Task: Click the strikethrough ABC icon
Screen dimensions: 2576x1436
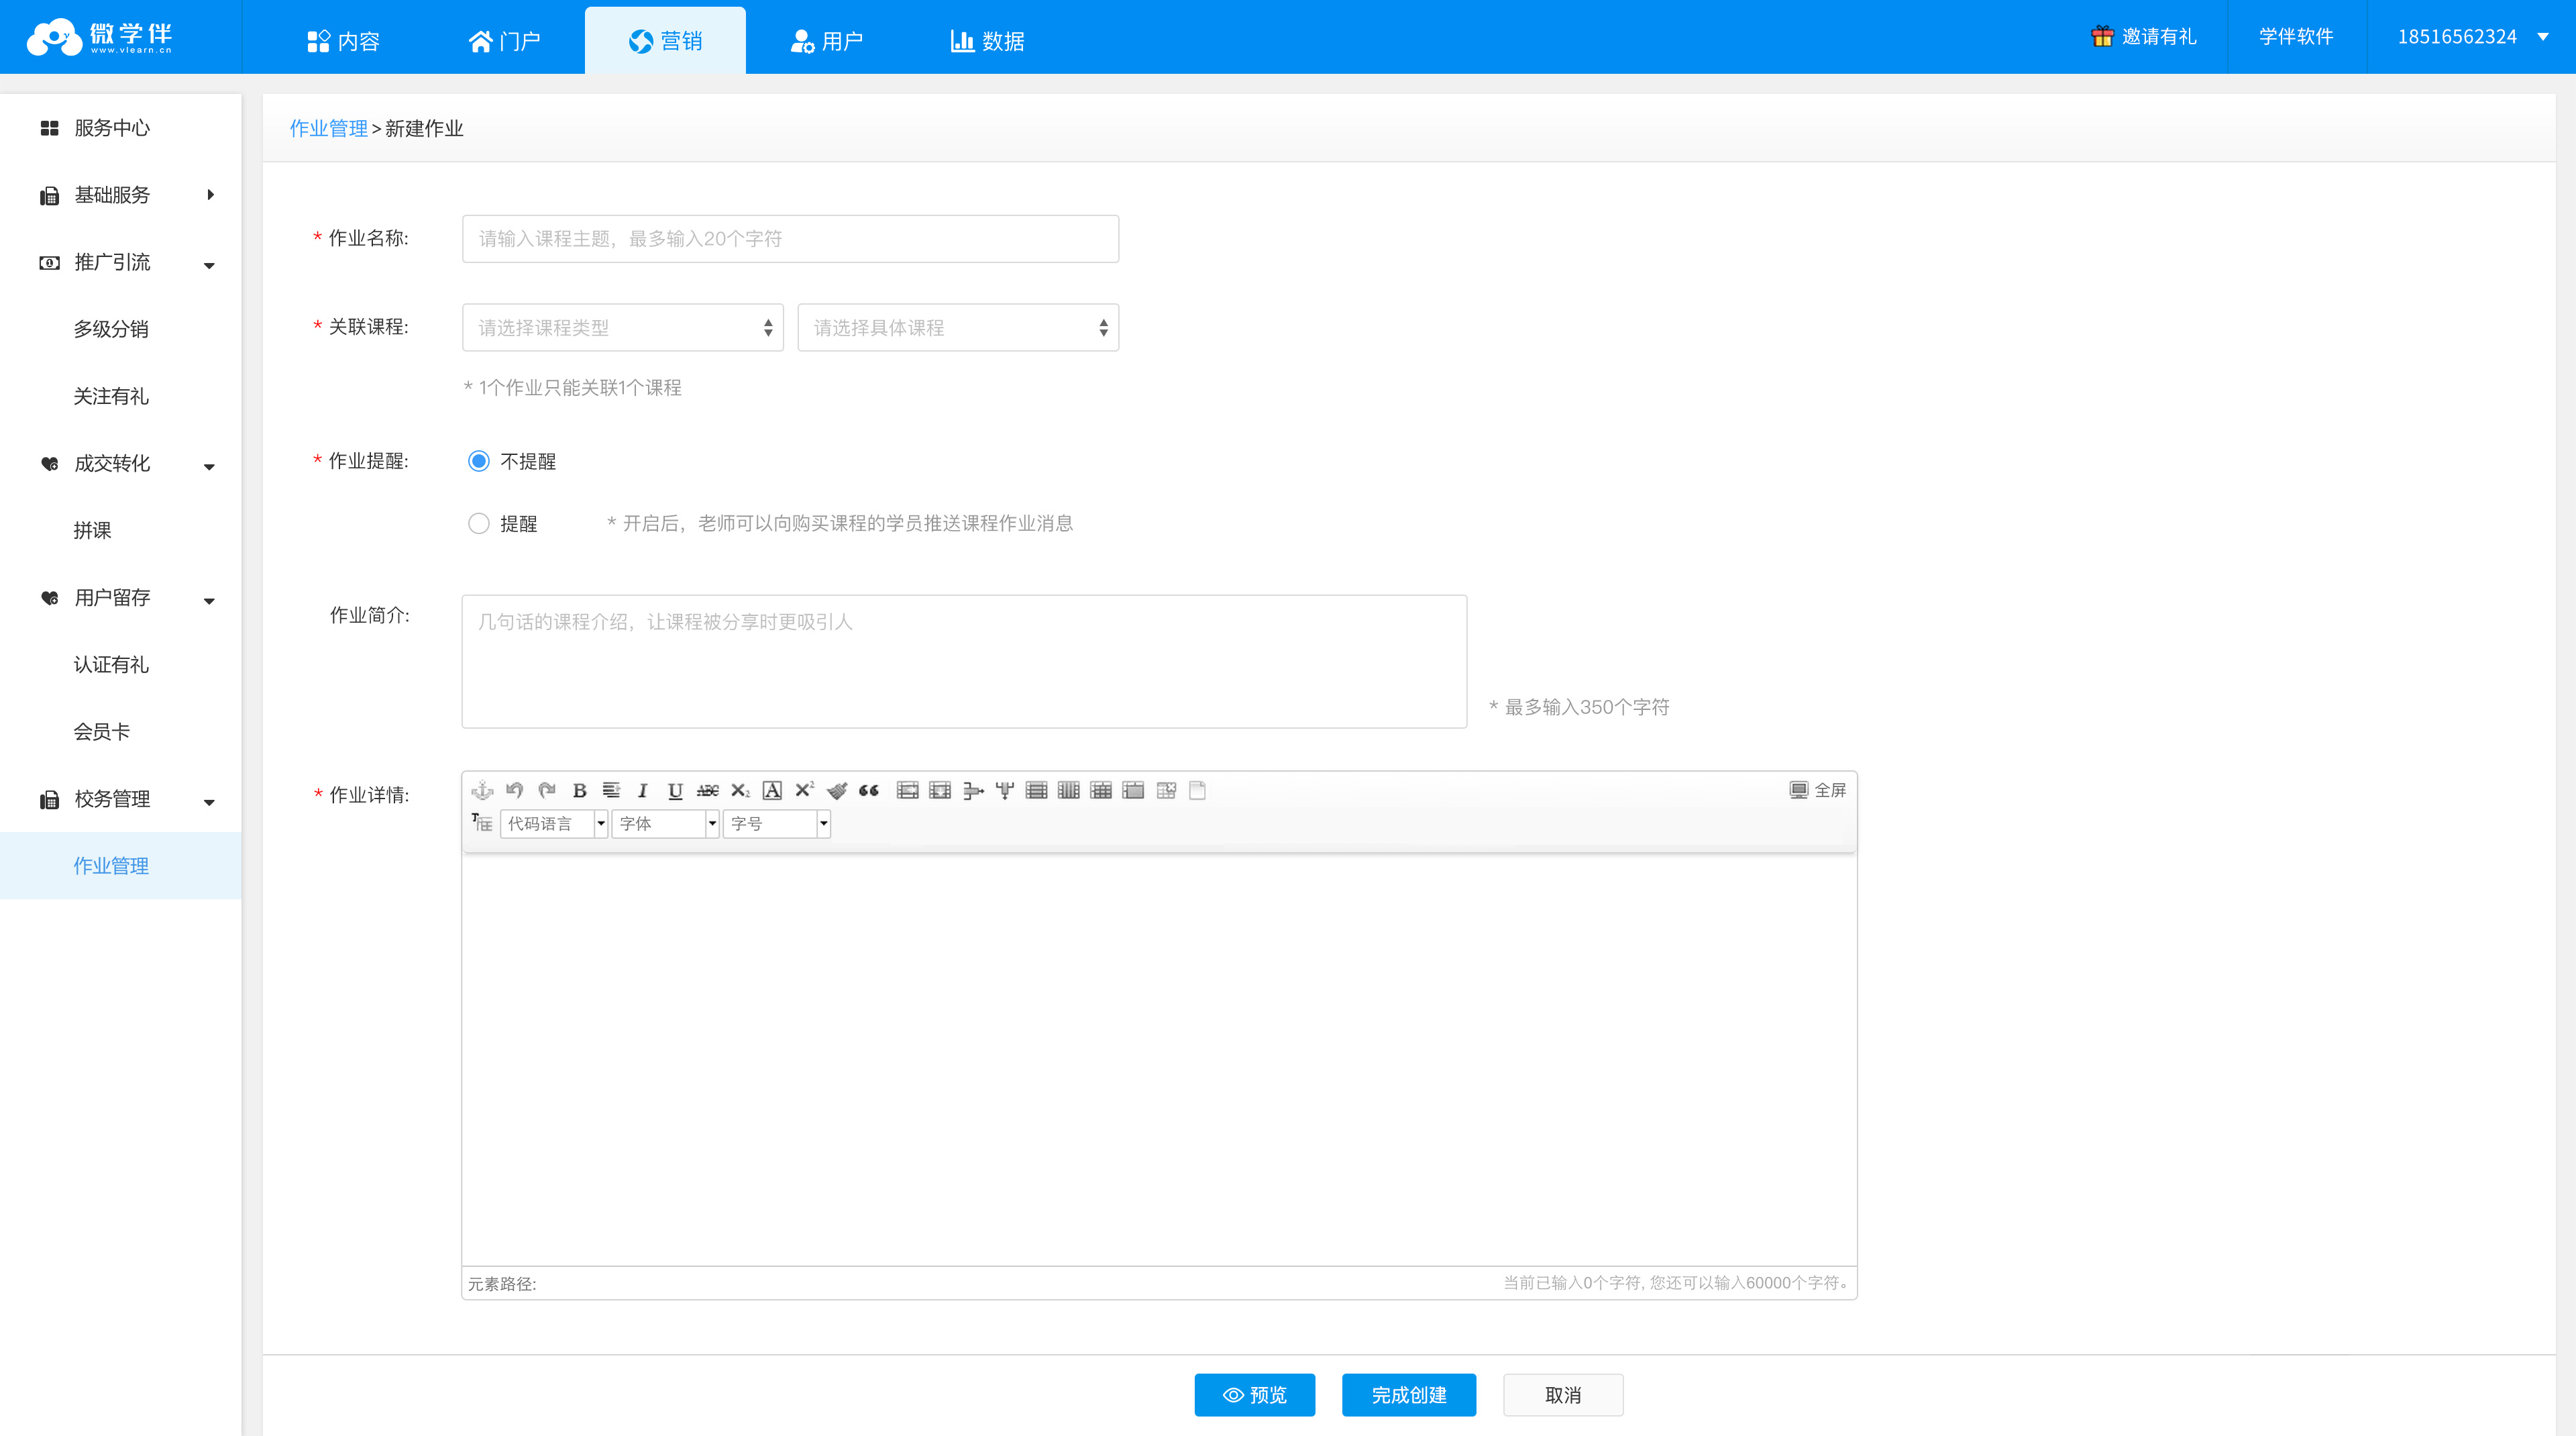Action: (707, 790)
